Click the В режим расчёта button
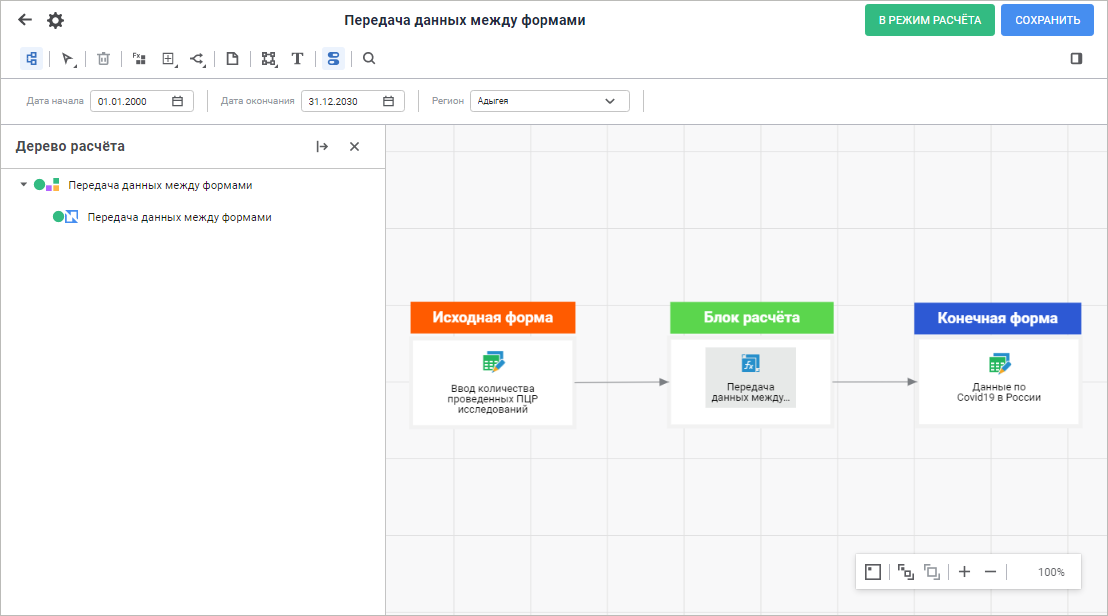 tap(929, 20)
